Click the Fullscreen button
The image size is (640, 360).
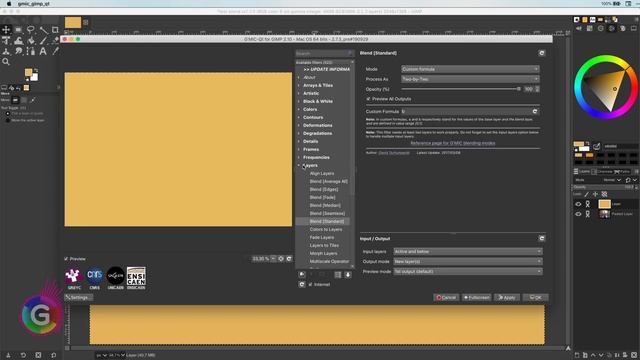click(x=476, y=298)
